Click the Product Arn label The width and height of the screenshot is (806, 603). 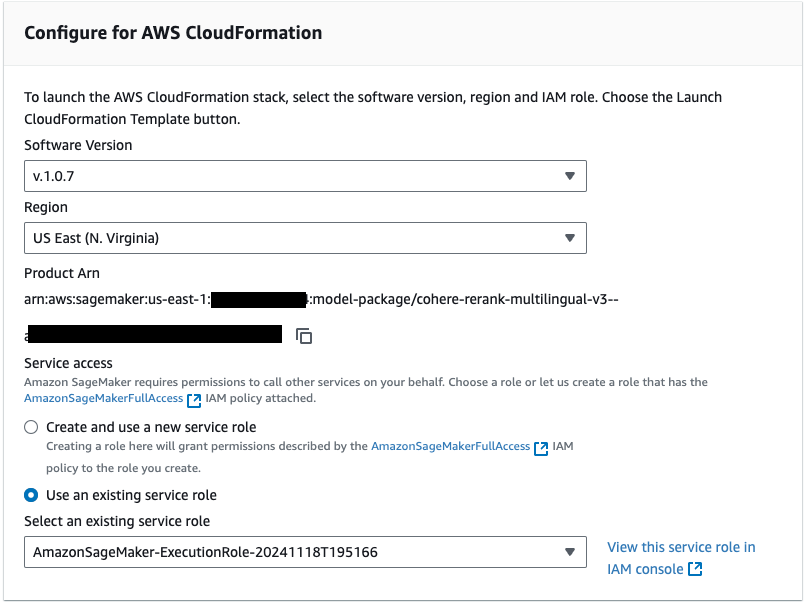tap(62, 273)
